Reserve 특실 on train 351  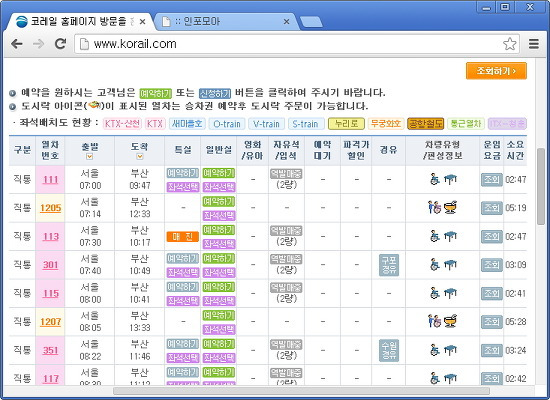coord(182,344)
